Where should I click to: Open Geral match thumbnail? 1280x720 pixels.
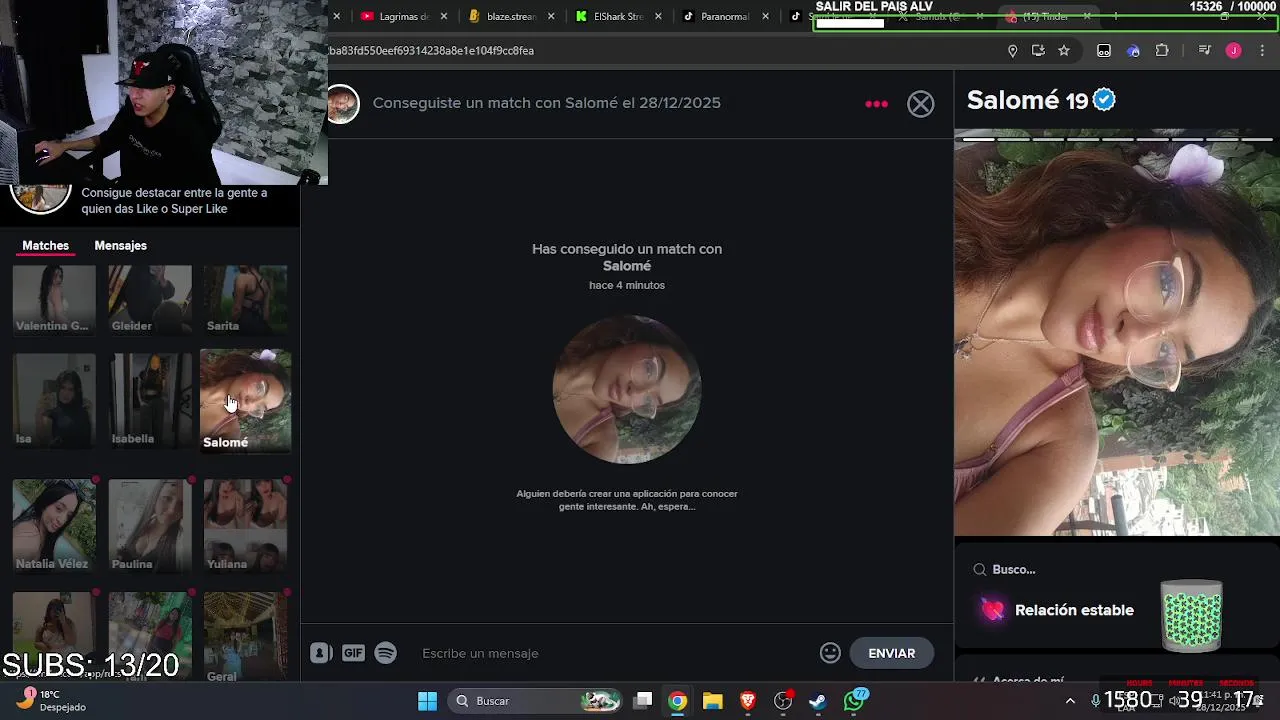245,637
